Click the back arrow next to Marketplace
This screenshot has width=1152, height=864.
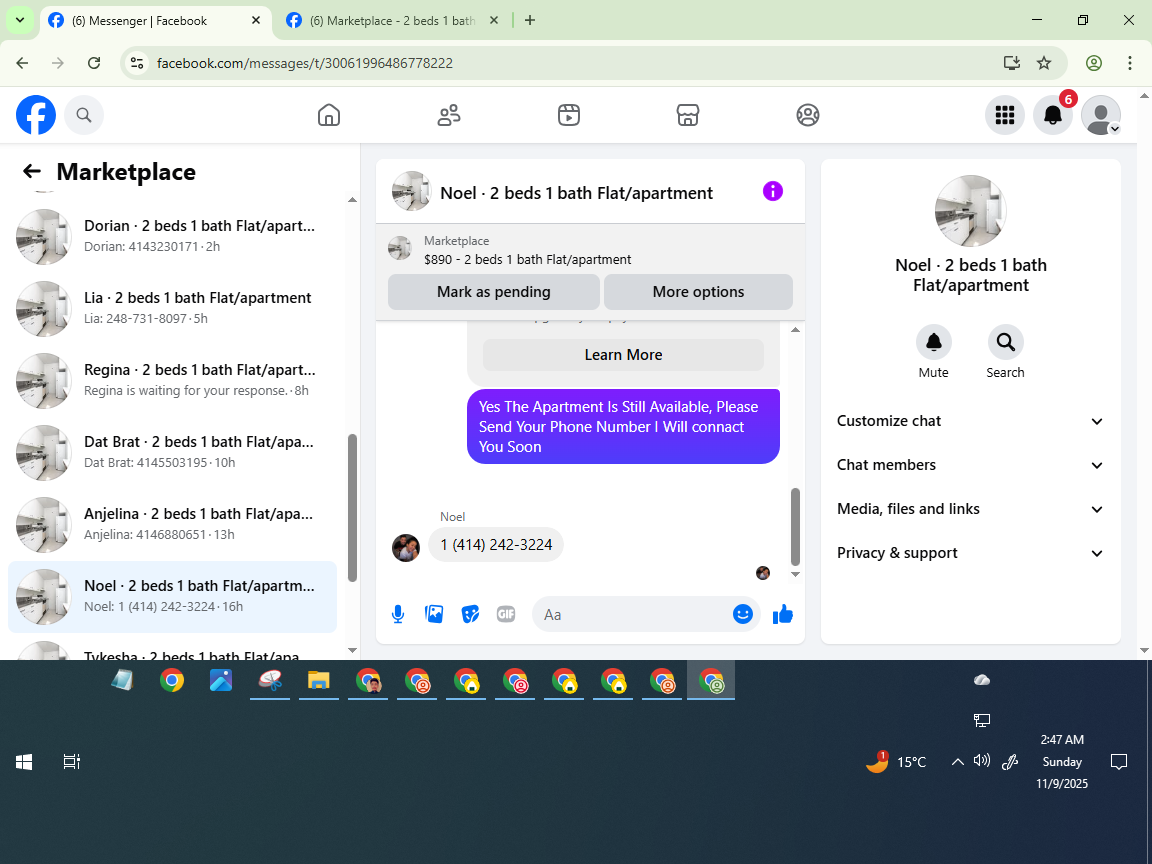click(x=32, y=171)
